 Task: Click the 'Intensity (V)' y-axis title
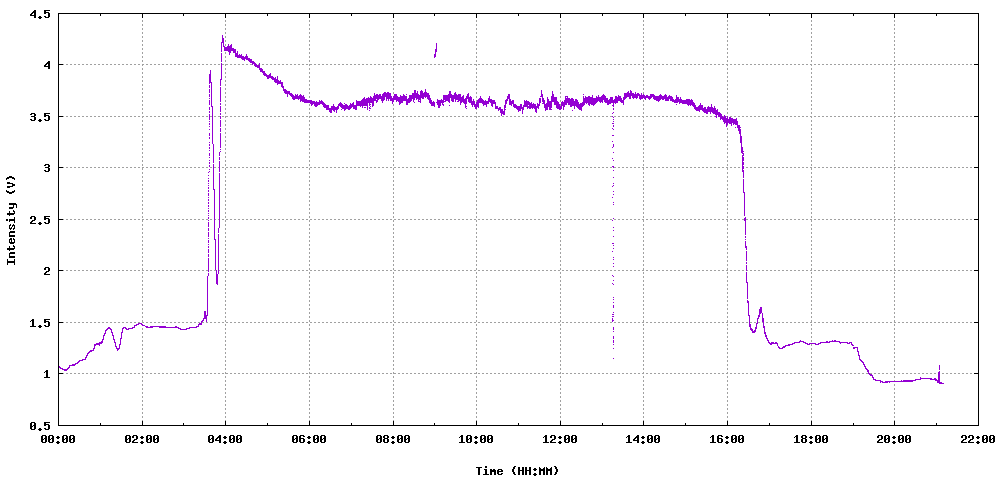10,219
